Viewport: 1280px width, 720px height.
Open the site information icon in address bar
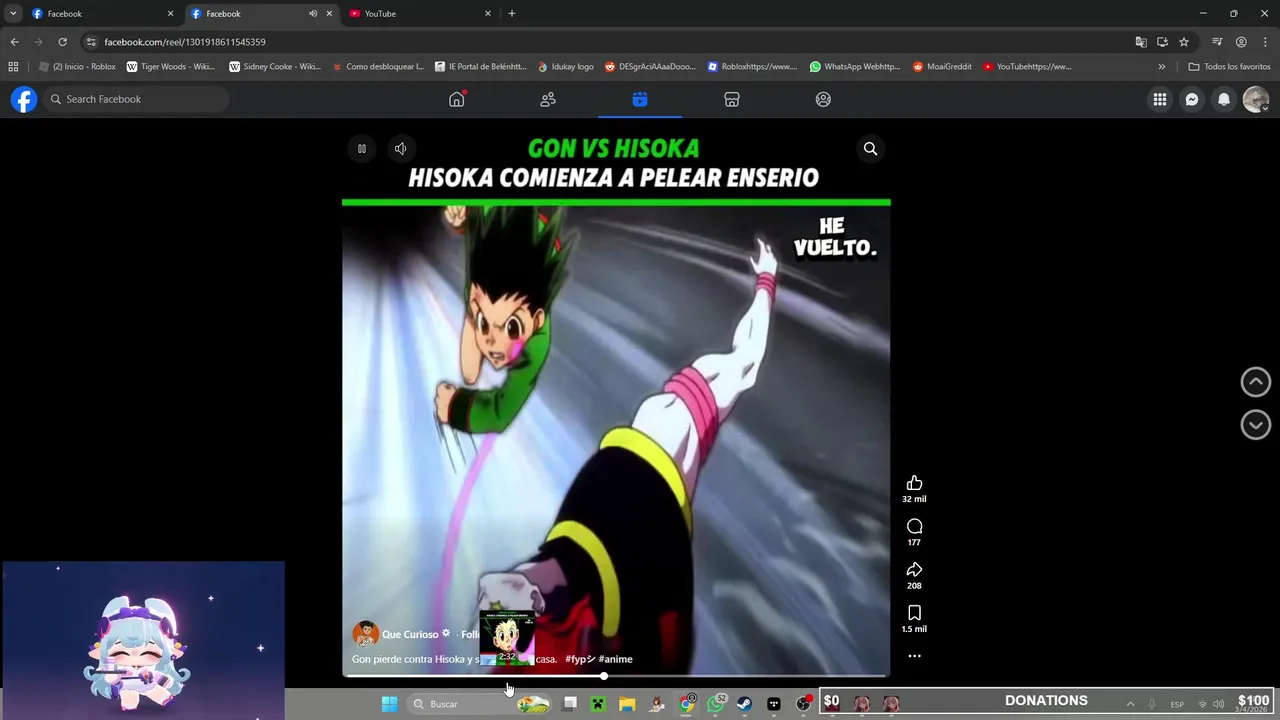pos(91,42)
